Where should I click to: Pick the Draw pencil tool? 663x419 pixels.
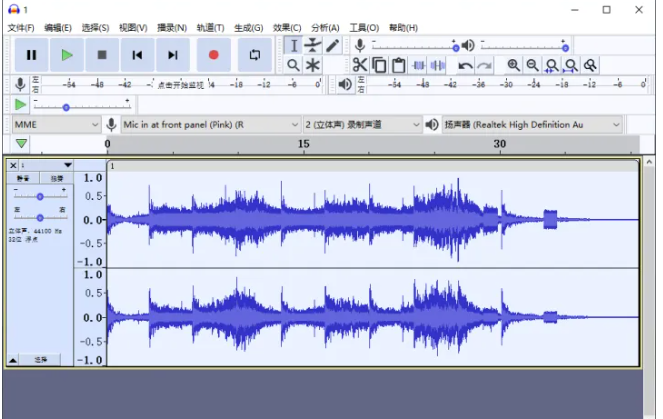[x=333, y=46]
